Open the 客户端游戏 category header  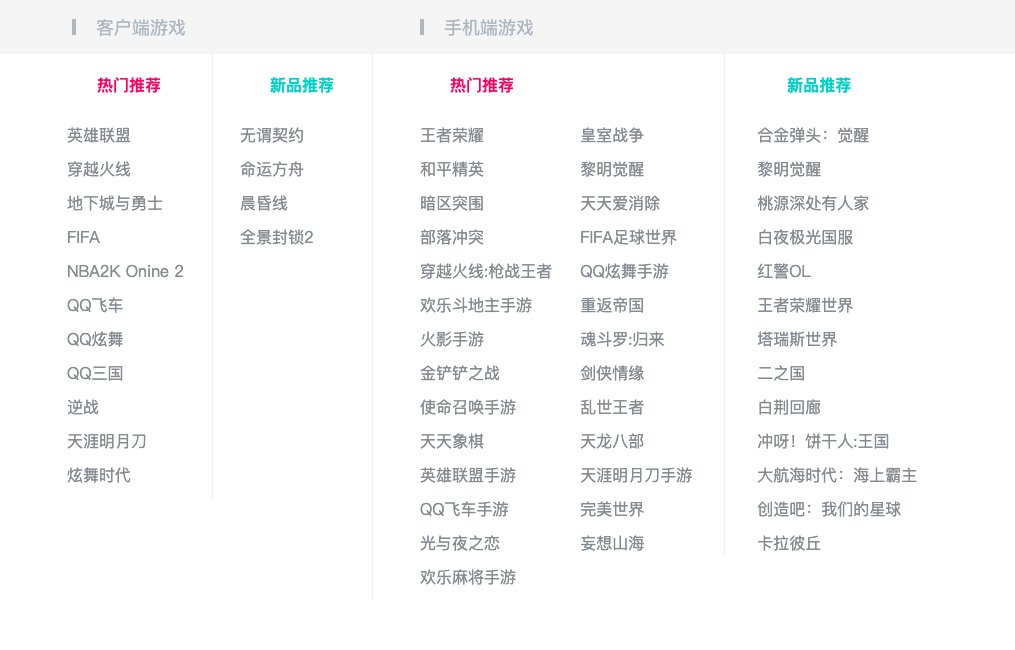(x=140, y=28)
